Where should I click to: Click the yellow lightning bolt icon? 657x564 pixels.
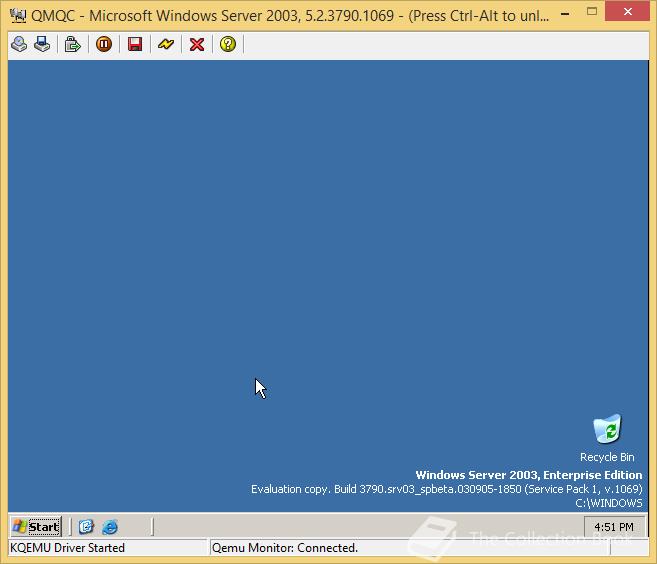(x=166, y=44)
